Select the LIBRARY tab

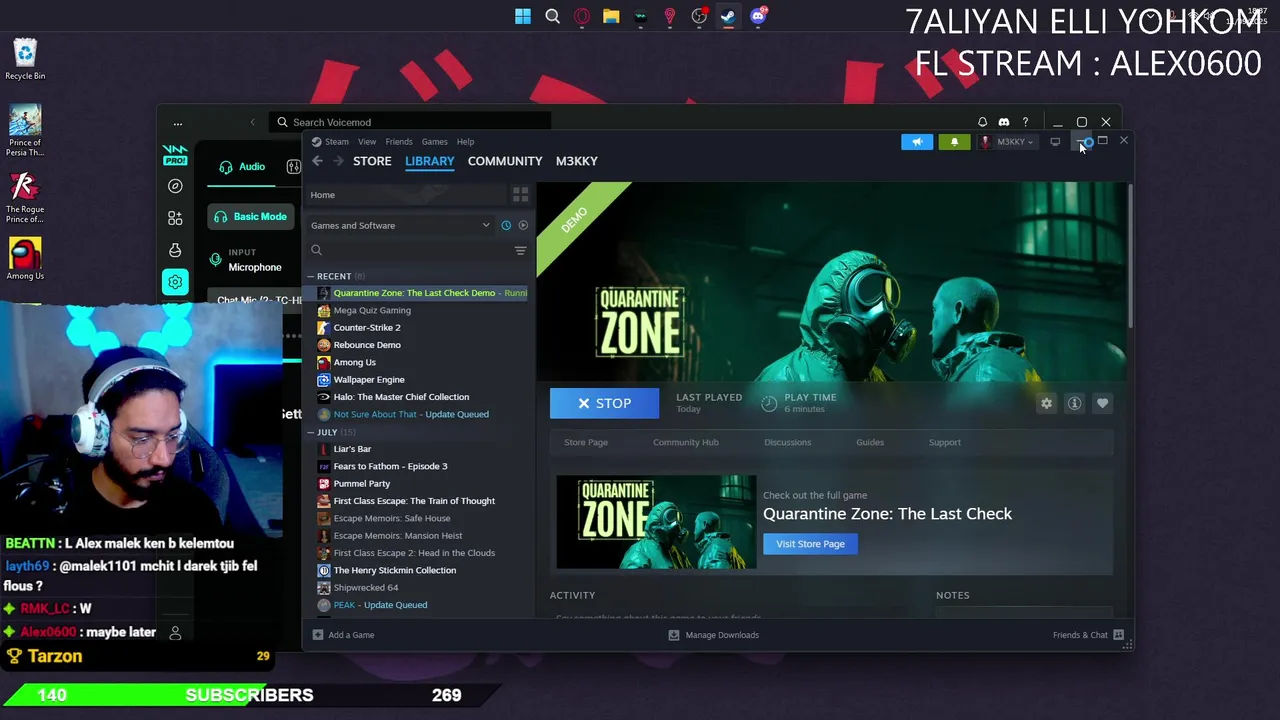point(429,161)
